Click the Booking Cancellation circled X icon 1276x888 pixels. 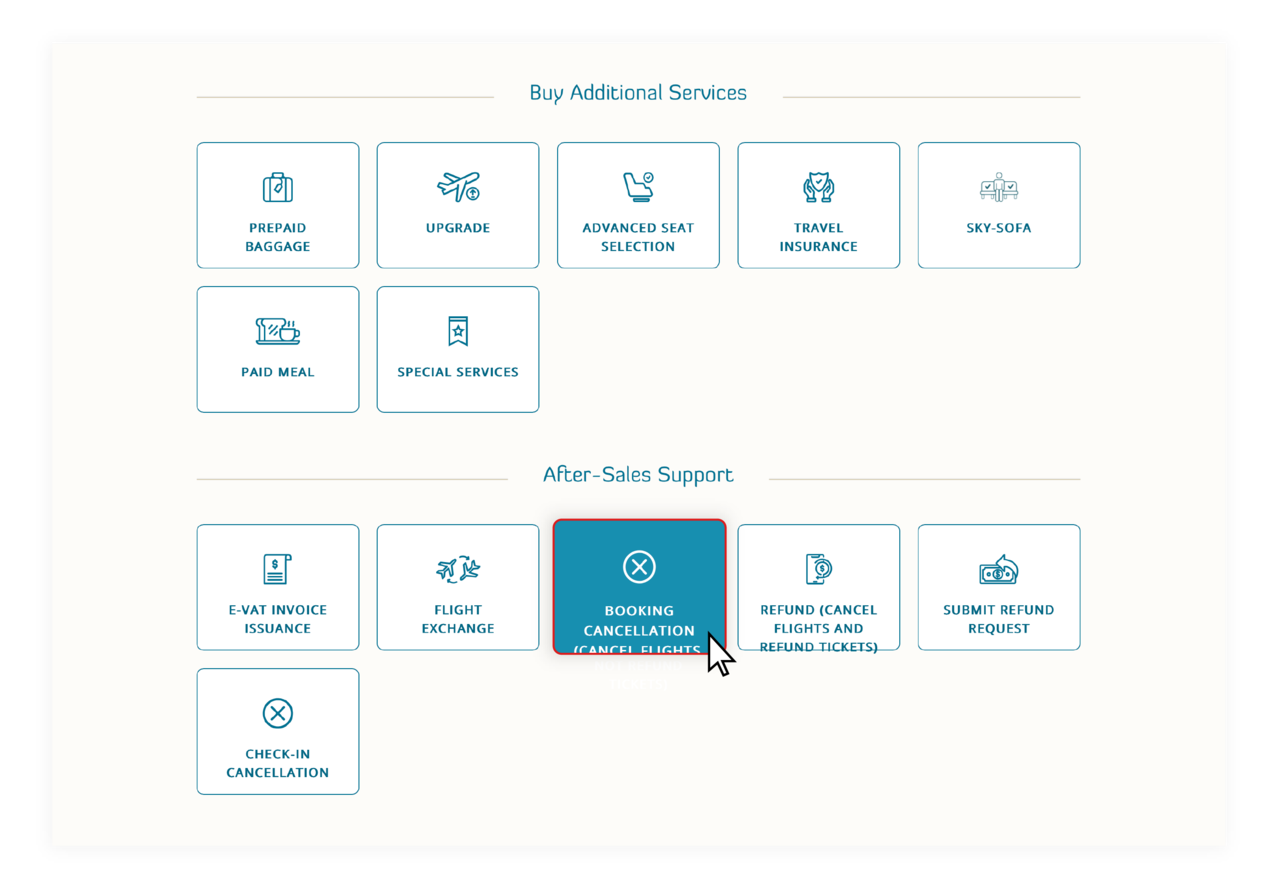coord(639,568)
